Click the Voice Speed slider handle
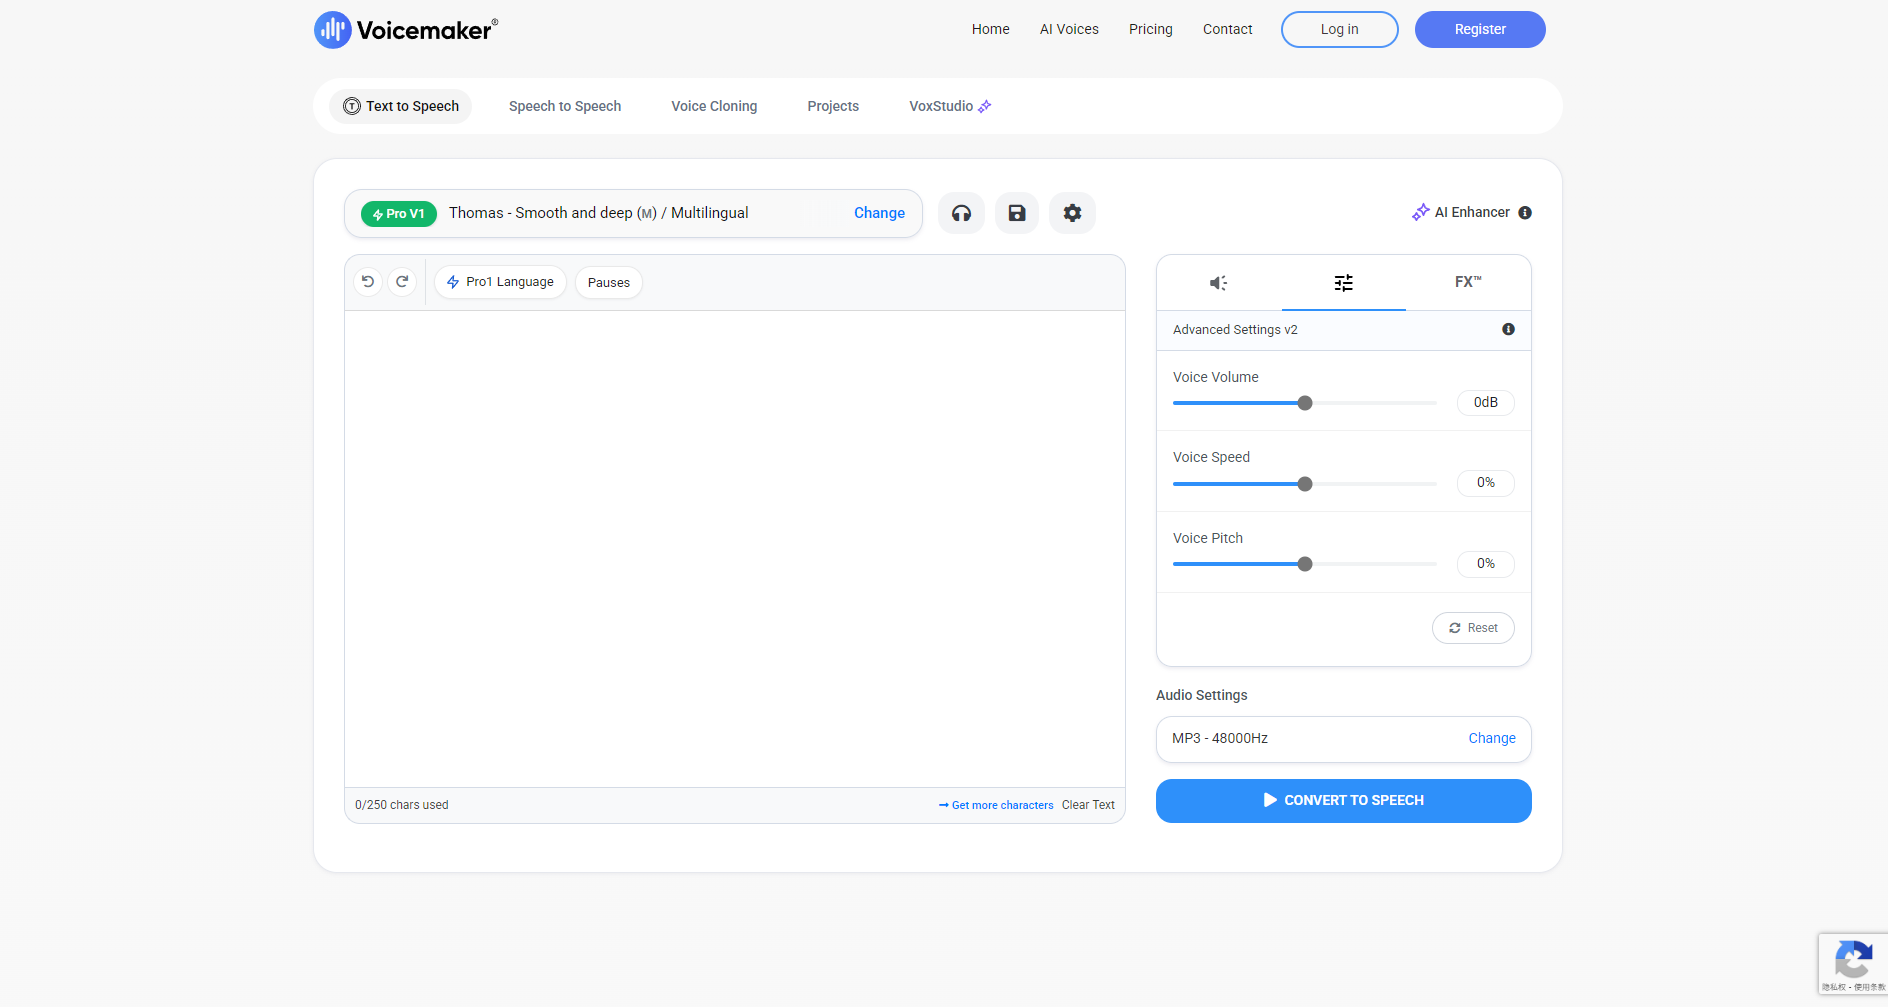This screenshot has width=1888, height=1007. pos(1305,484)
